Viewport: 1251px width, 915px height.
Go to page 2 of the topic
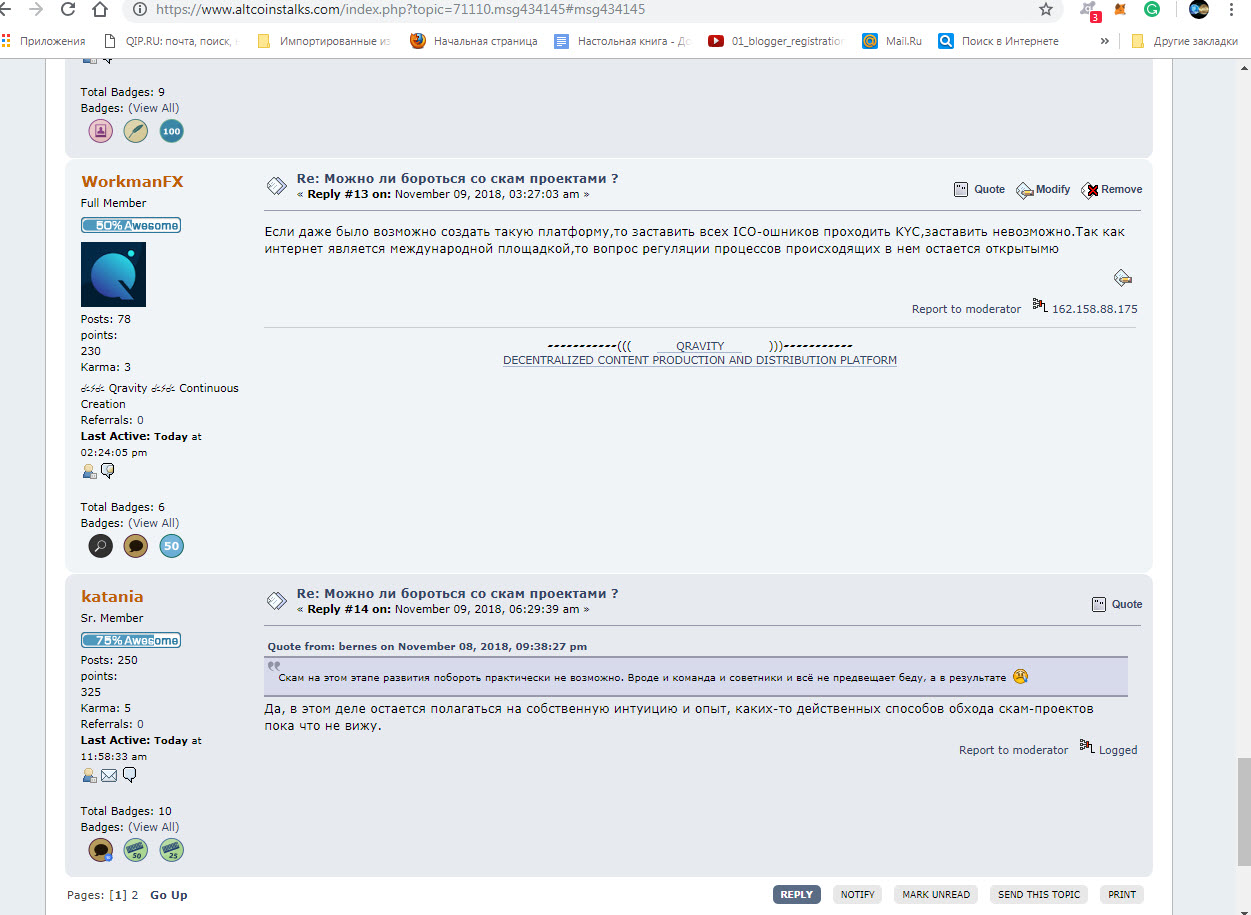coord(135,895)
